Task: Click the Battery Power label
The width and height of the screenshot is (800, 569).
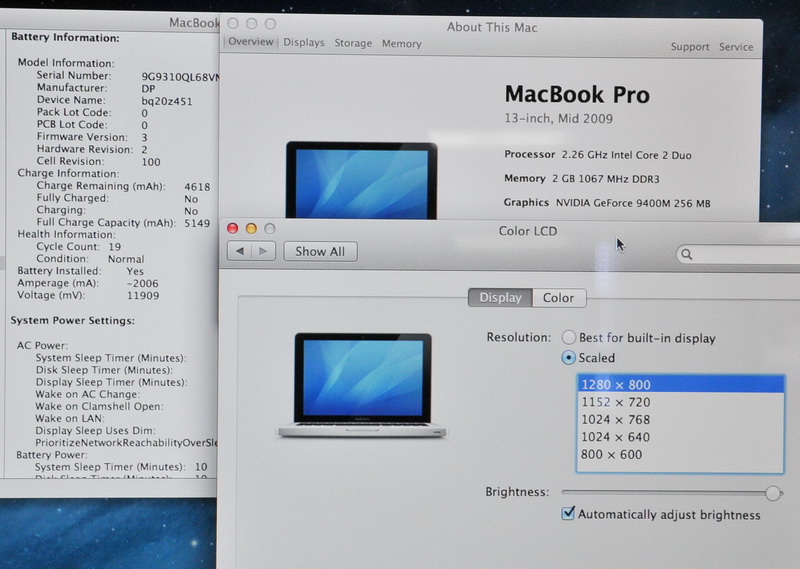Action: [52, 455]
